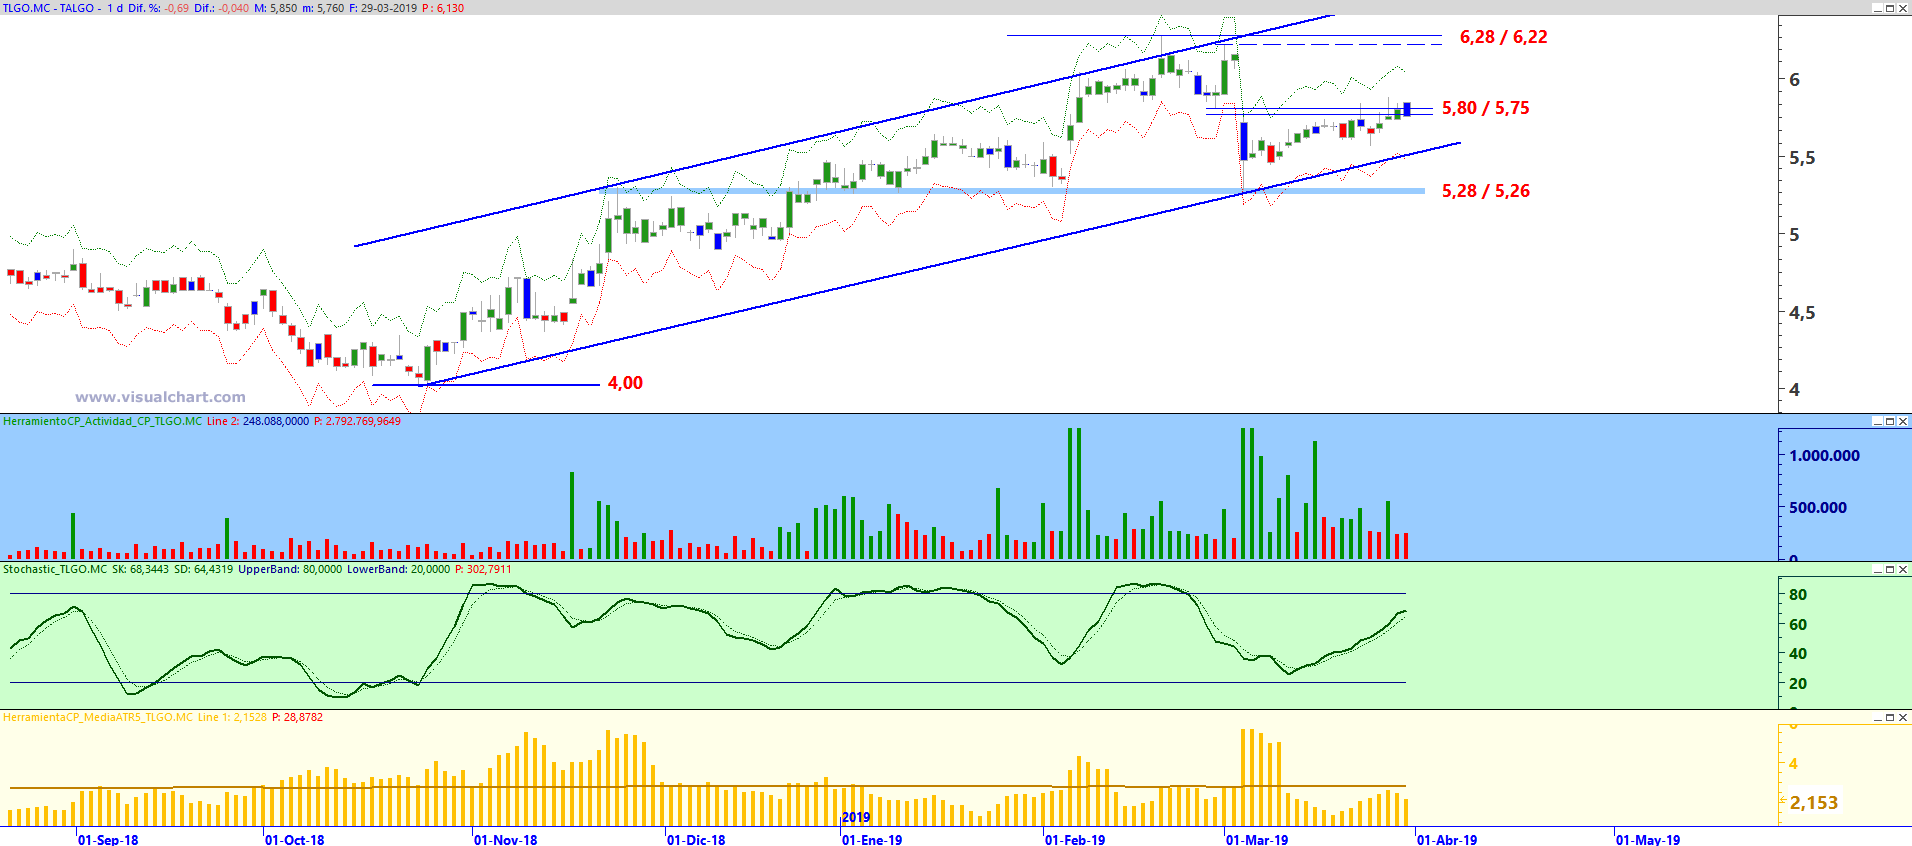This screenshot has width=1912, height=846.
Task: Click the P: 302,7911 stochastic value
Action: (x=483, y=570)
